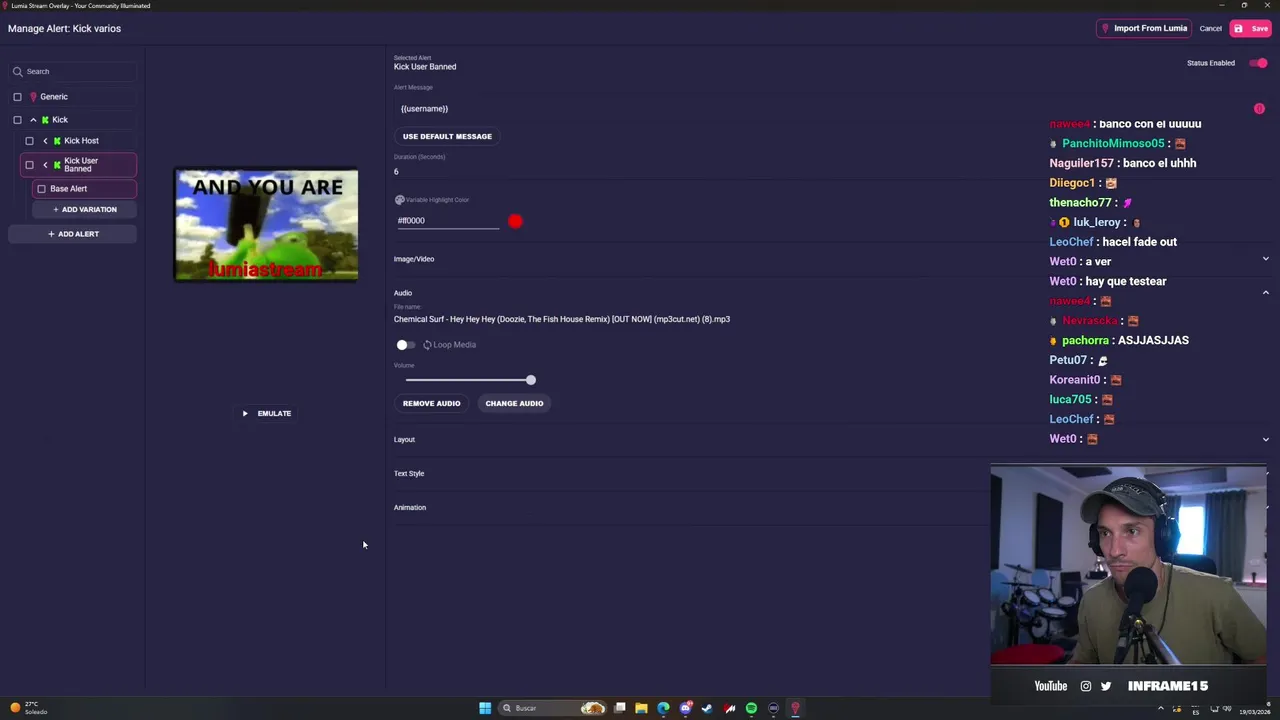Image resolution: width=1280 pixels, height=720 pixels.
Task: Click the loop icon beside Loop Media
Action: coord(427,345)
